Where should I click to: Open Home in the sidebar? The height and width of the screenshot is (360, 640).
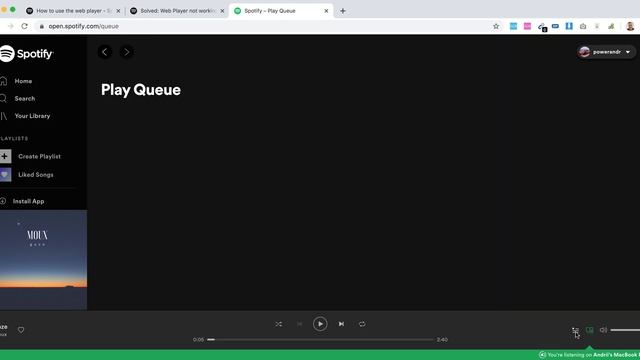pos(23,81)
